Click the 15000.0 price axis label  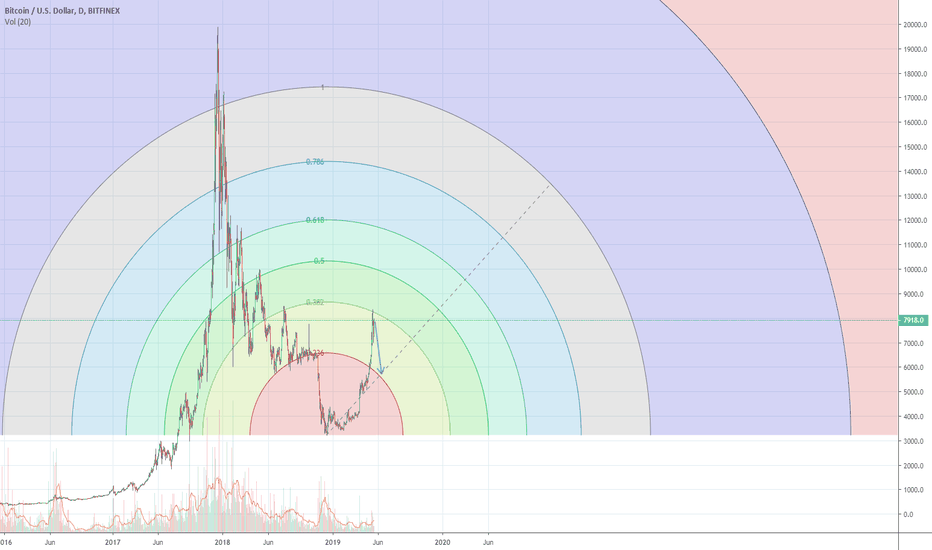click(x=915, y=147)
